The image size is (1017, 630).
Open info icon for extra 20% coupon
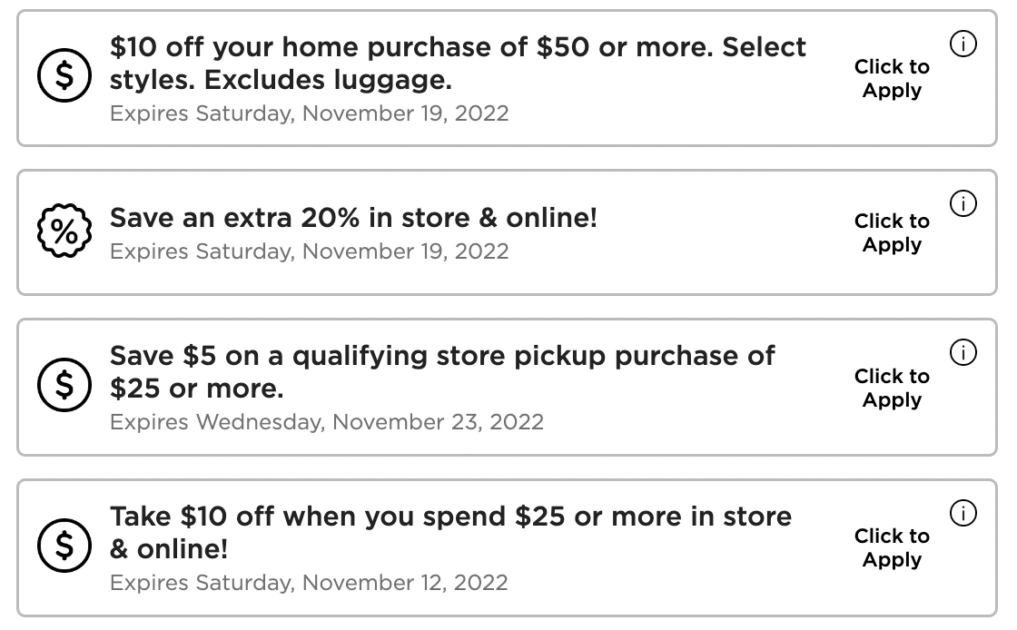963,204
